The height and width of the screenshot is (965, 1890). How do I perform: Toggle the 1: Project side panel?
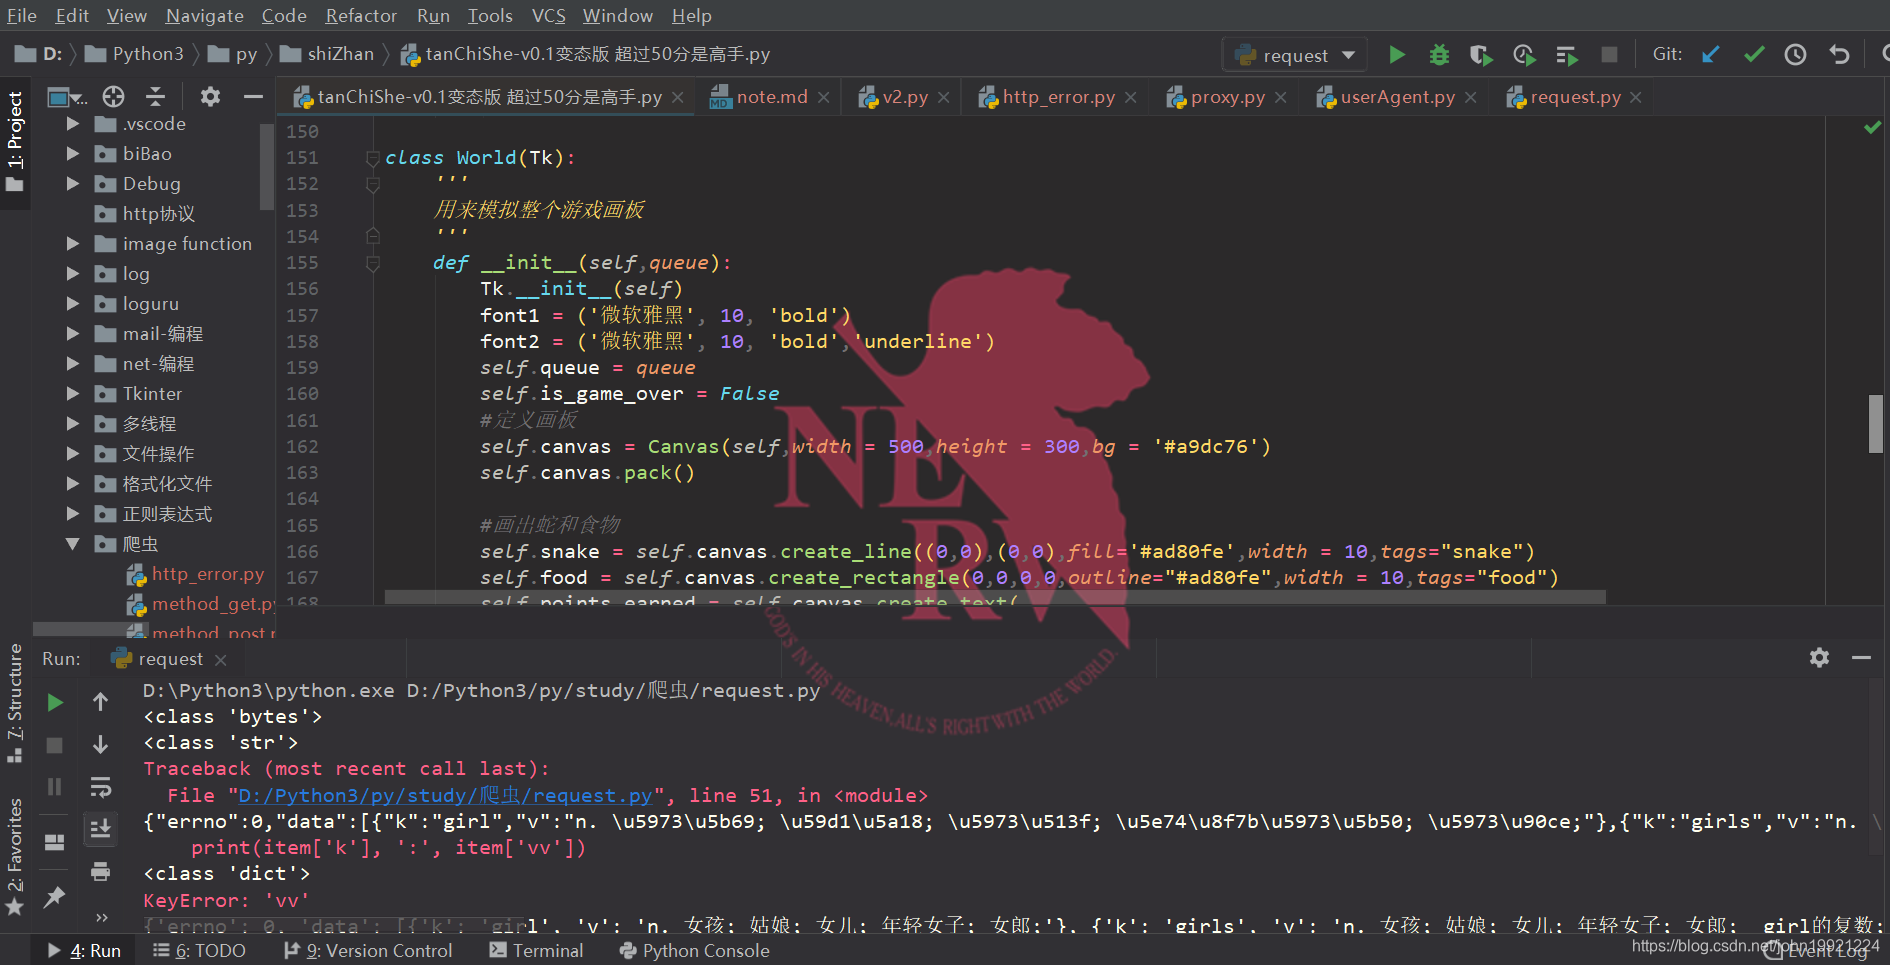point(15,142)
